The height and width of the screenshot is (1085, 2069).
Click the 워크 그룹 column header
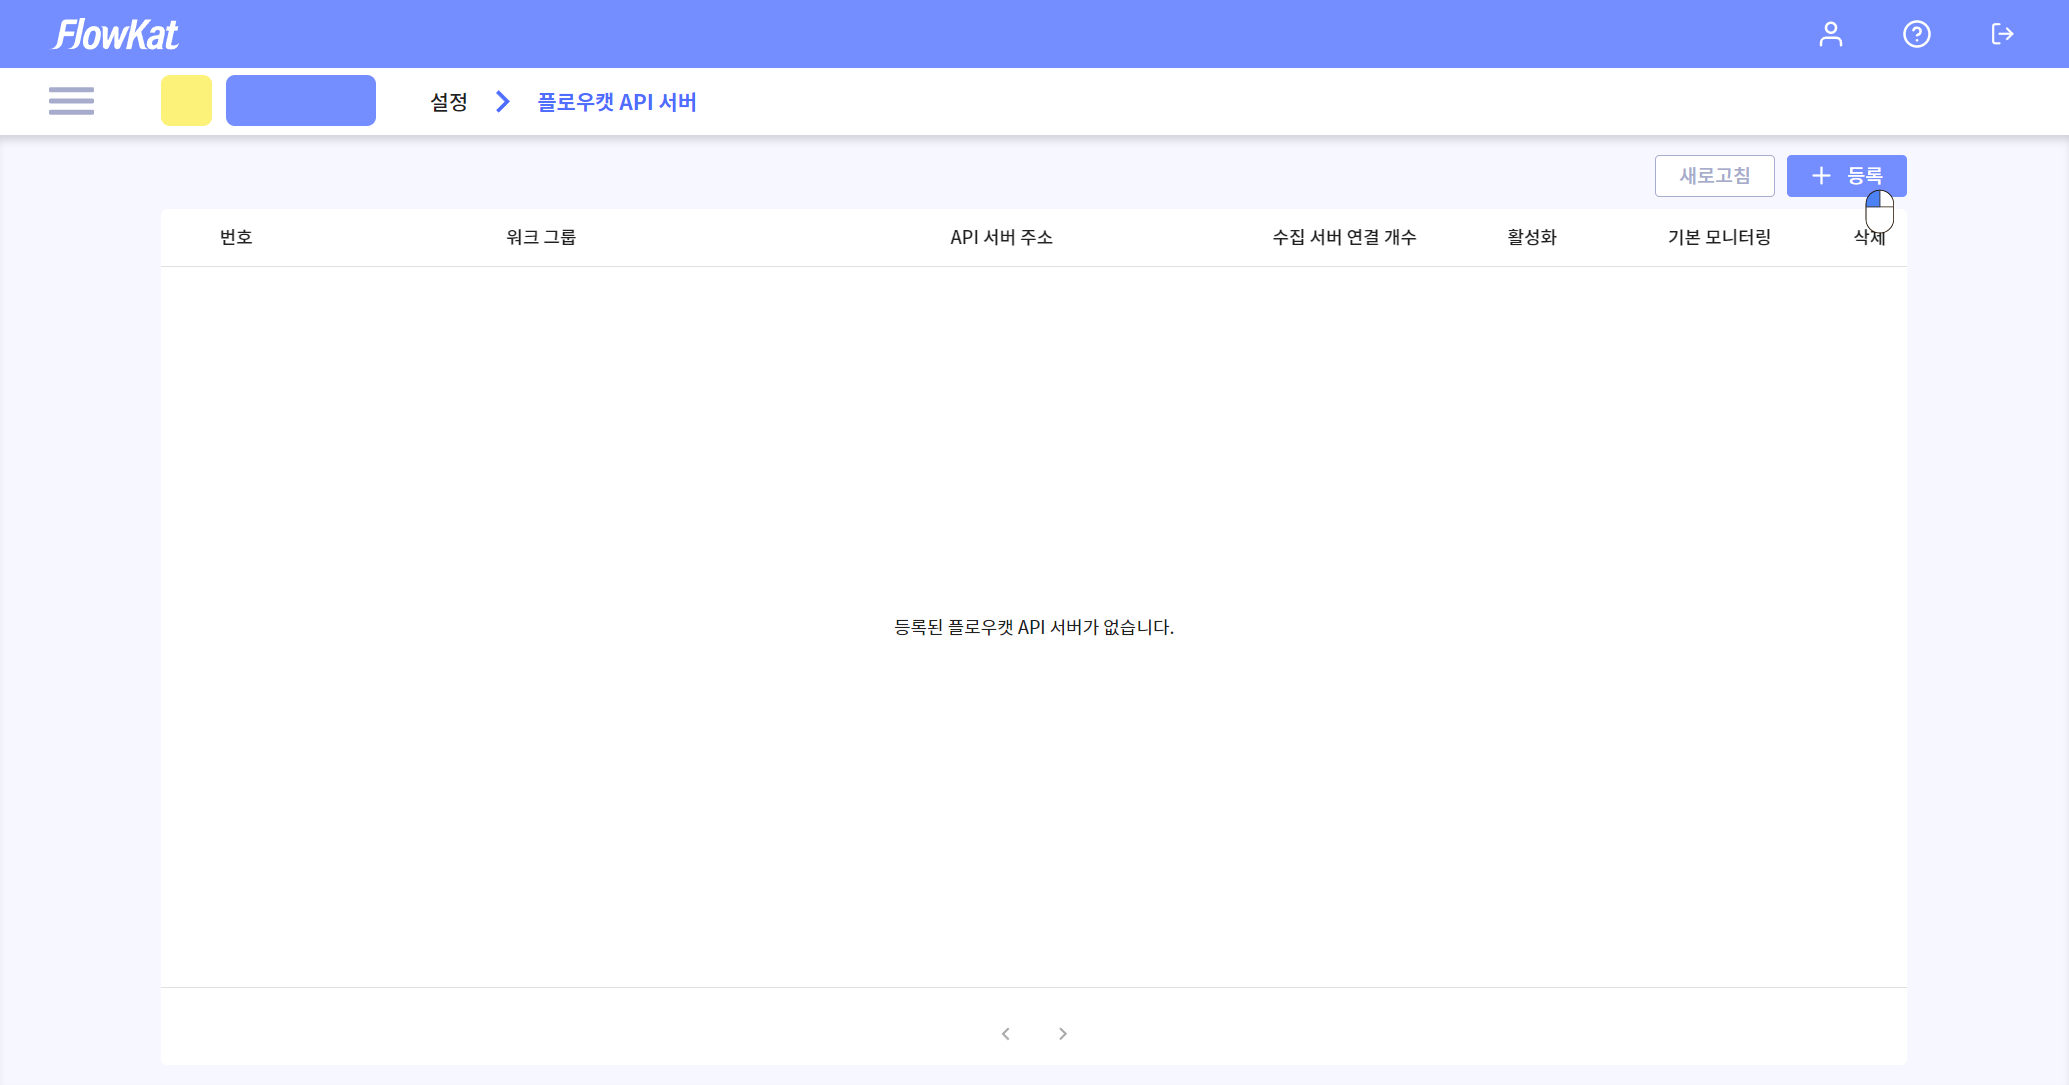541,237
